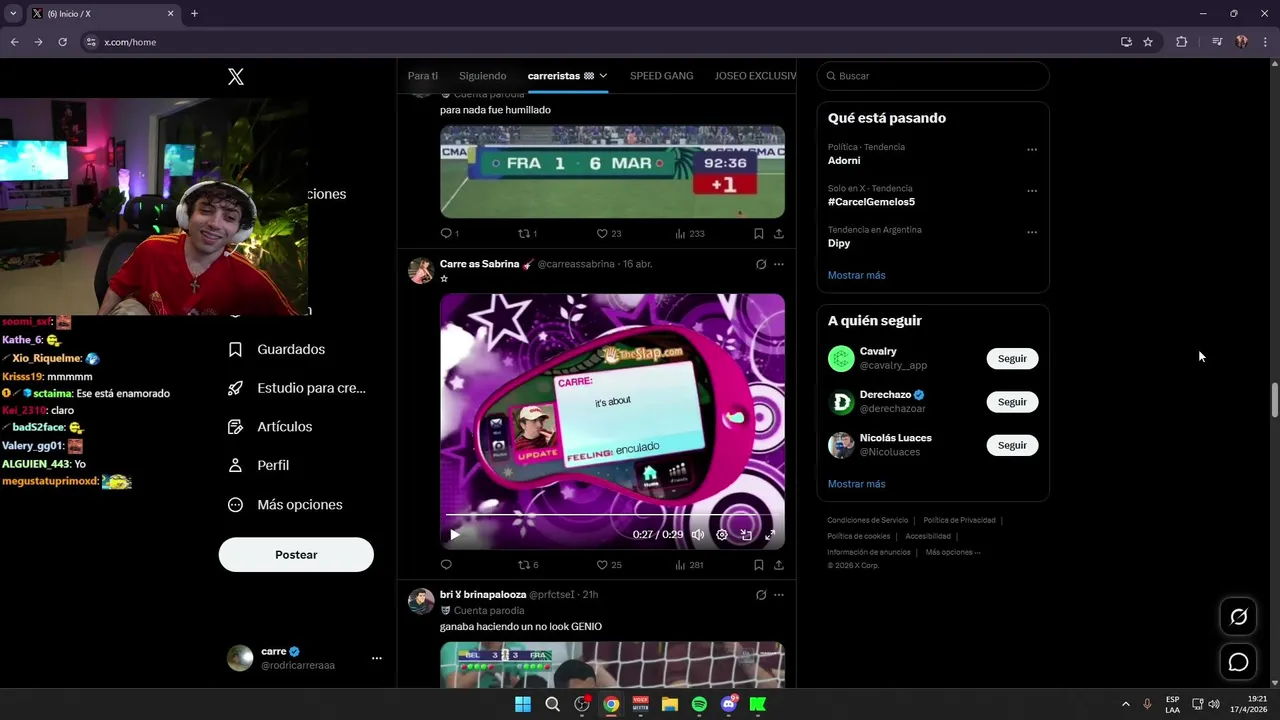Open more menu on bri brinapalooza post
Image resolution: width=1280 pixels, height=720 pixels.
click(779, 595)
